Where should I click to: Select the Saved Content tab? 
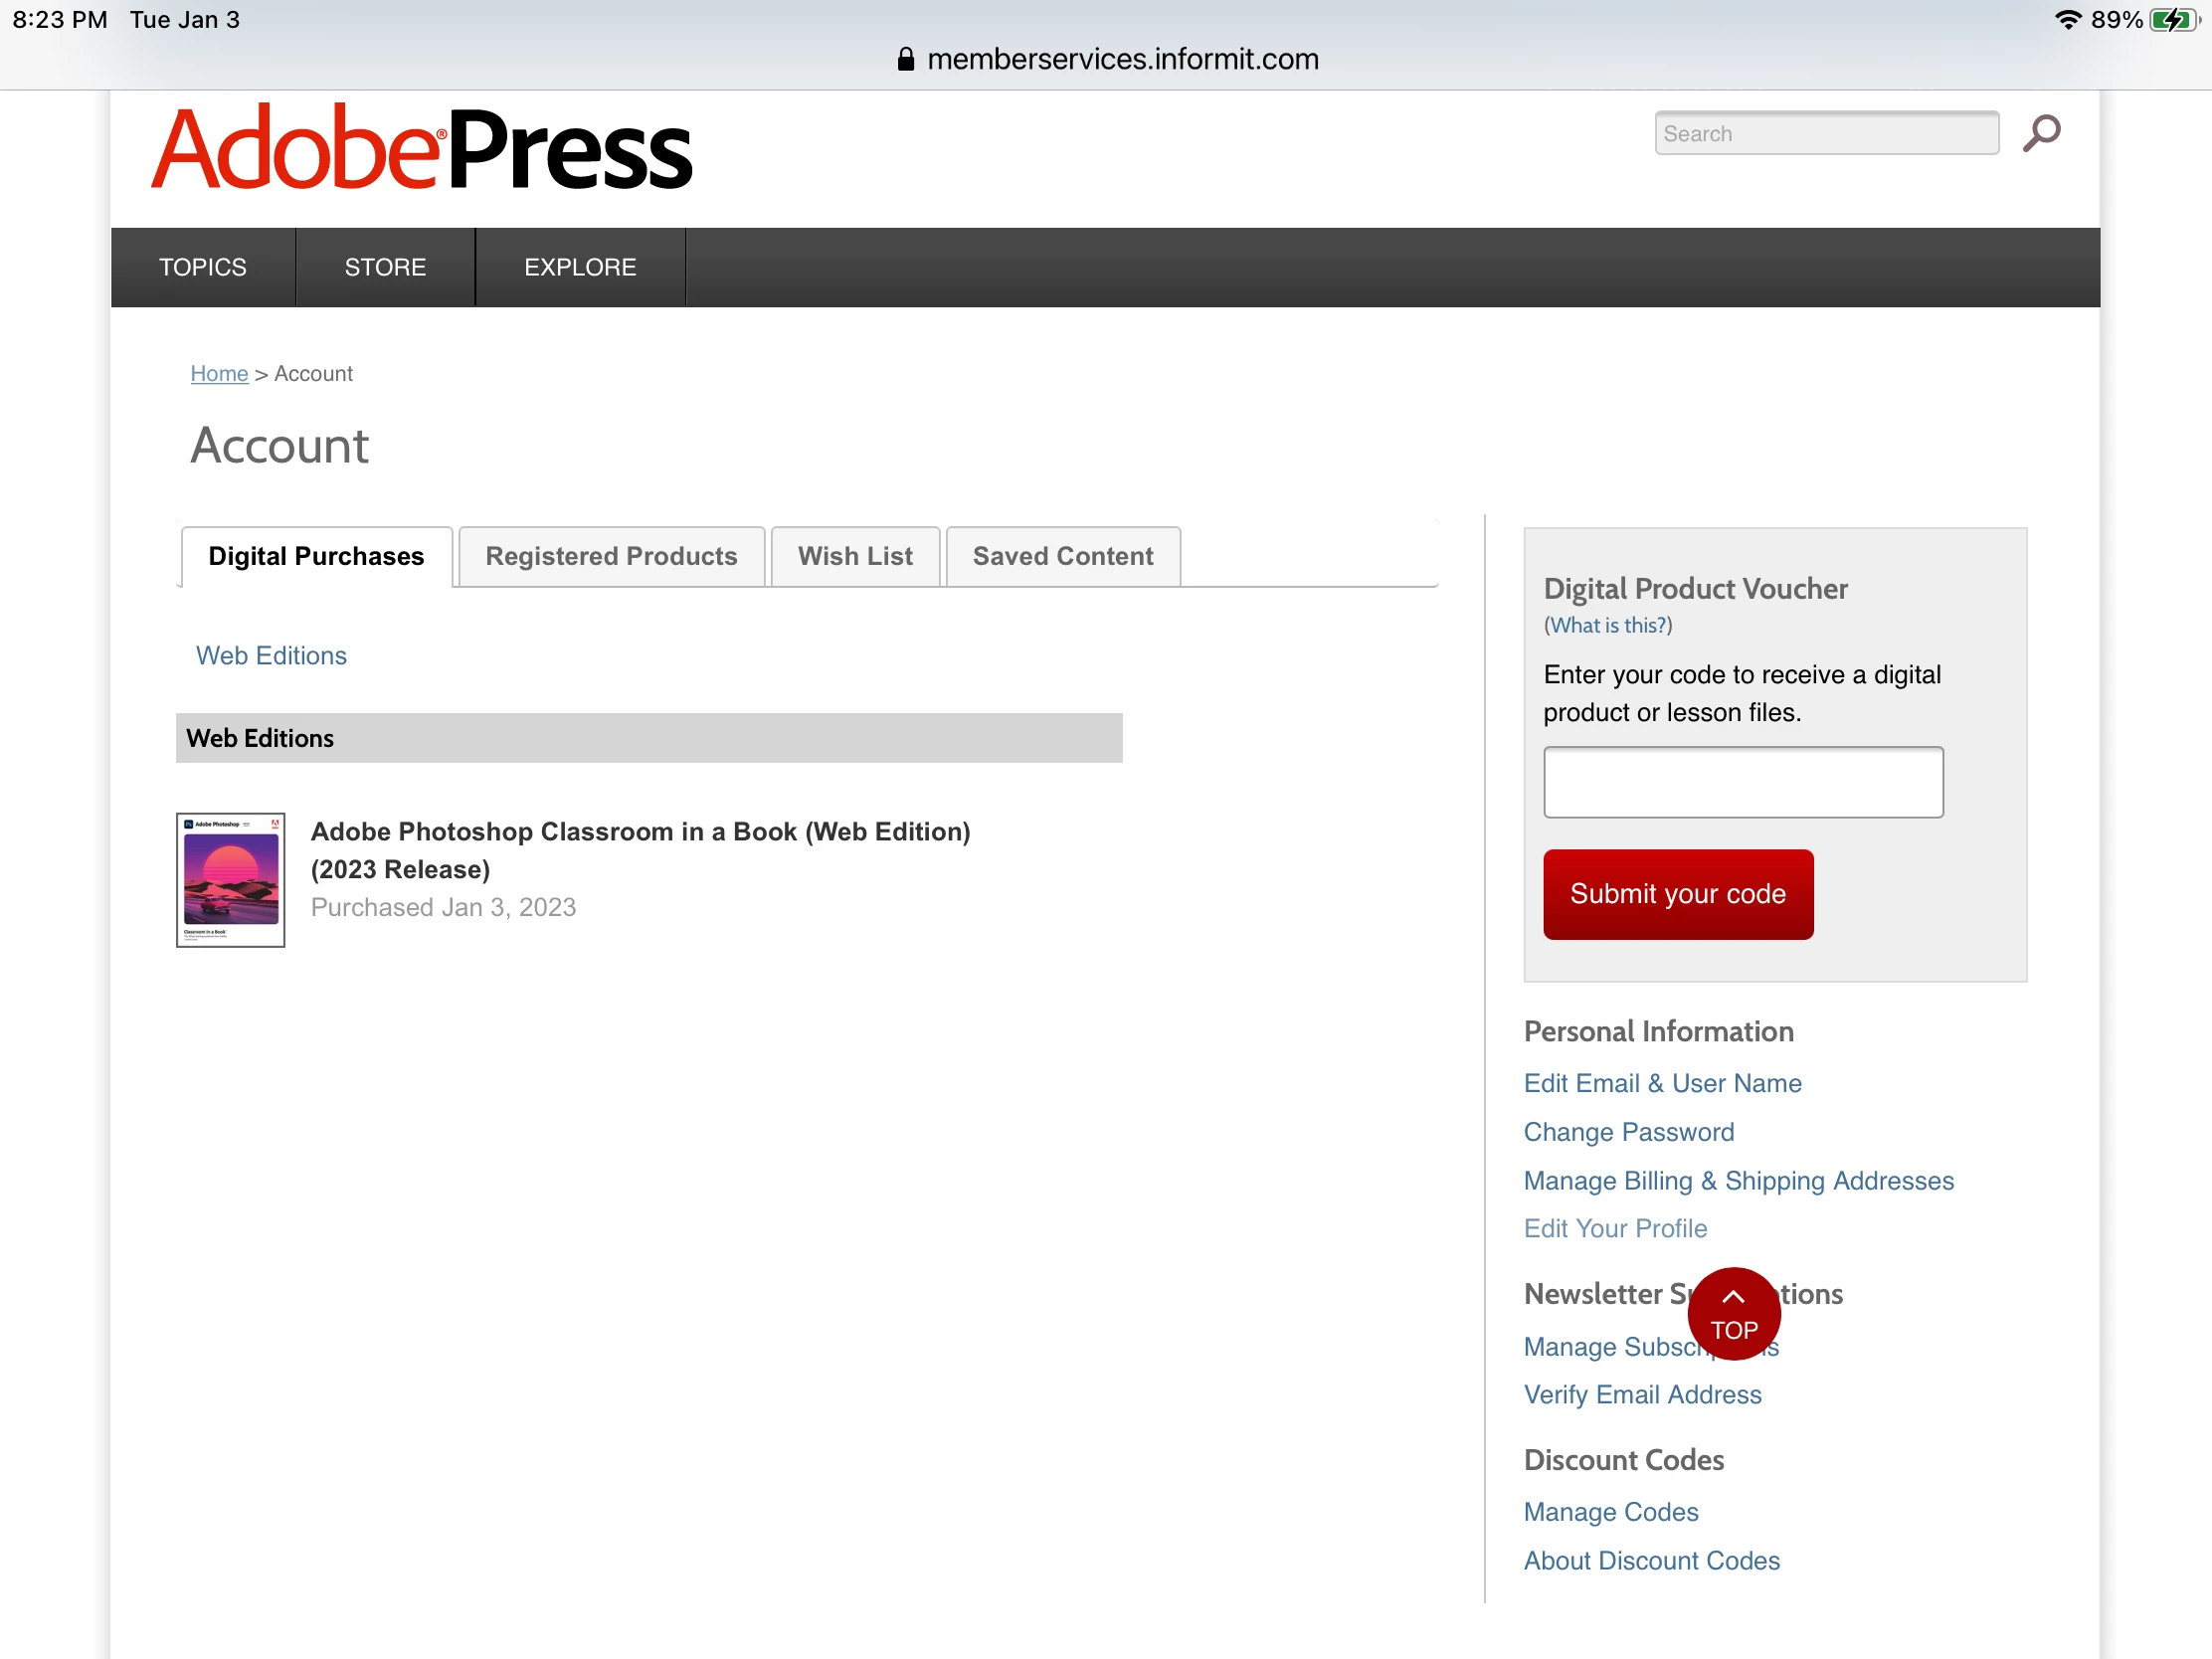click(x=1062, y=556)
